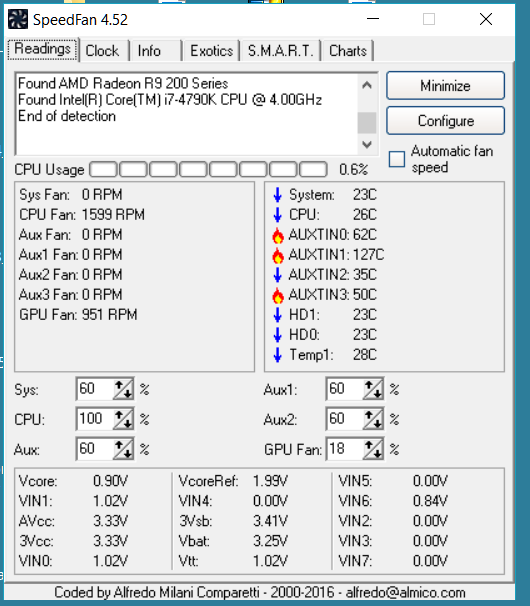Click the CPU Usage bar first segment
530x606 pixels.
pyautogui.click(x=103, y=169)
